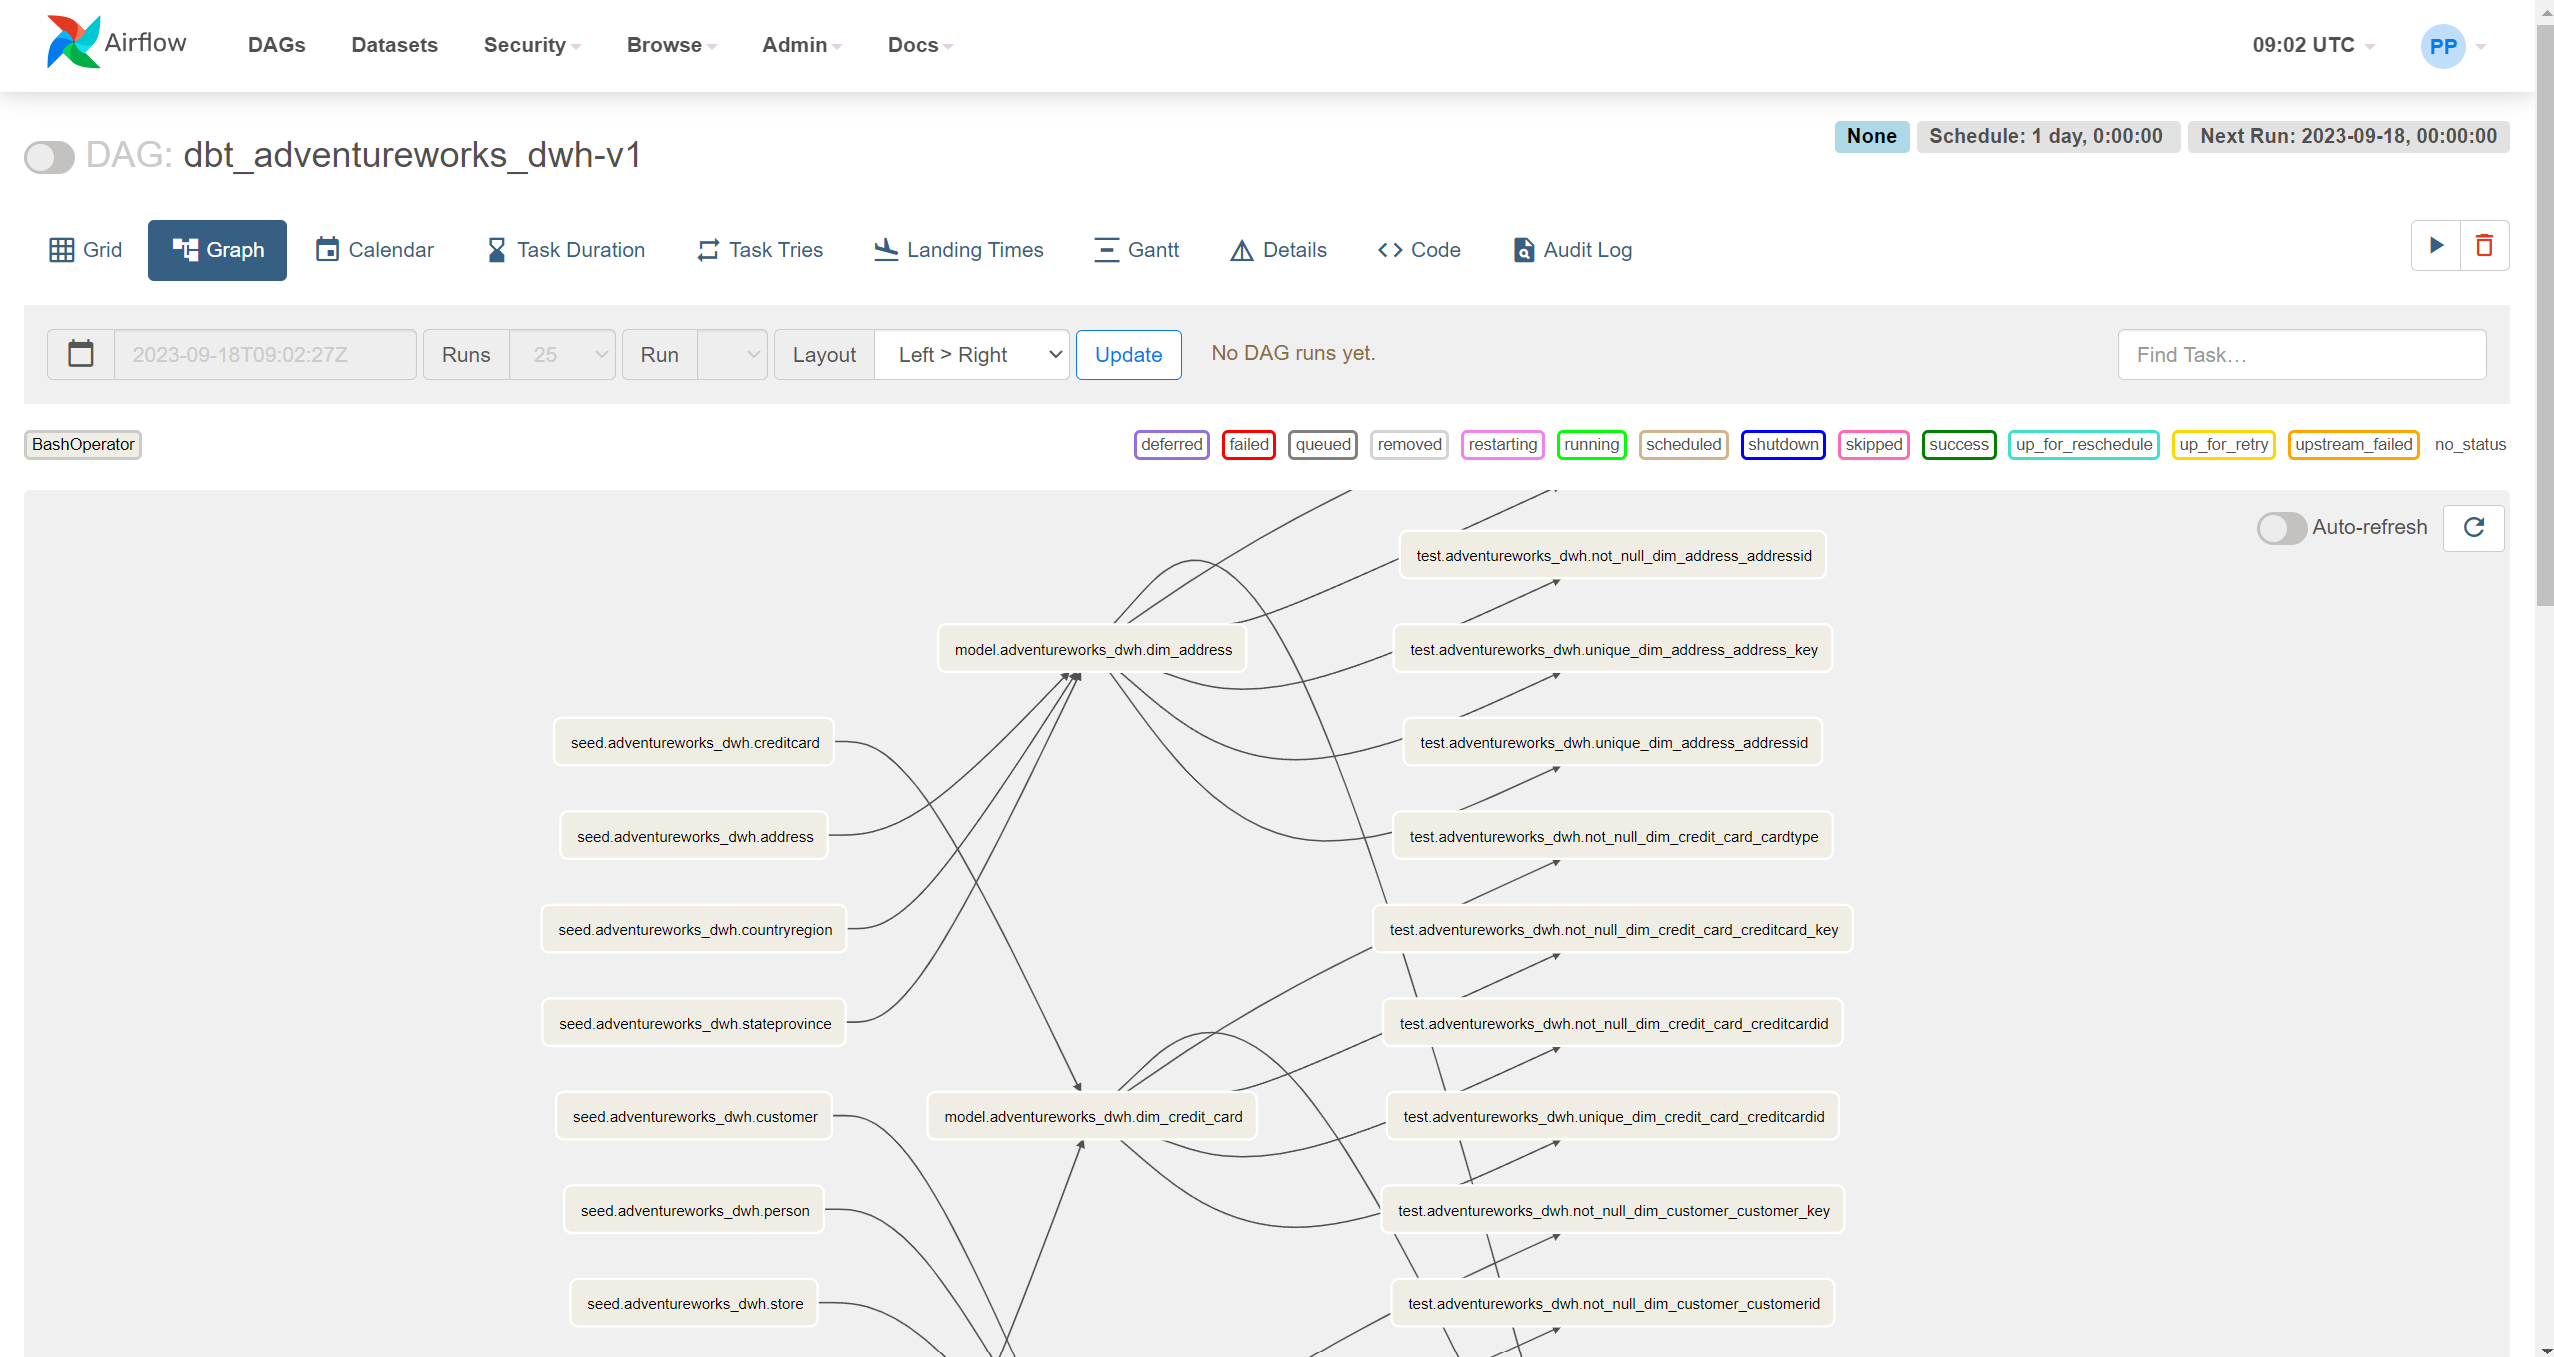2554x1357 pixels.
Task: Click the Airflow pinwheel logo
Action: pos(73,43)
